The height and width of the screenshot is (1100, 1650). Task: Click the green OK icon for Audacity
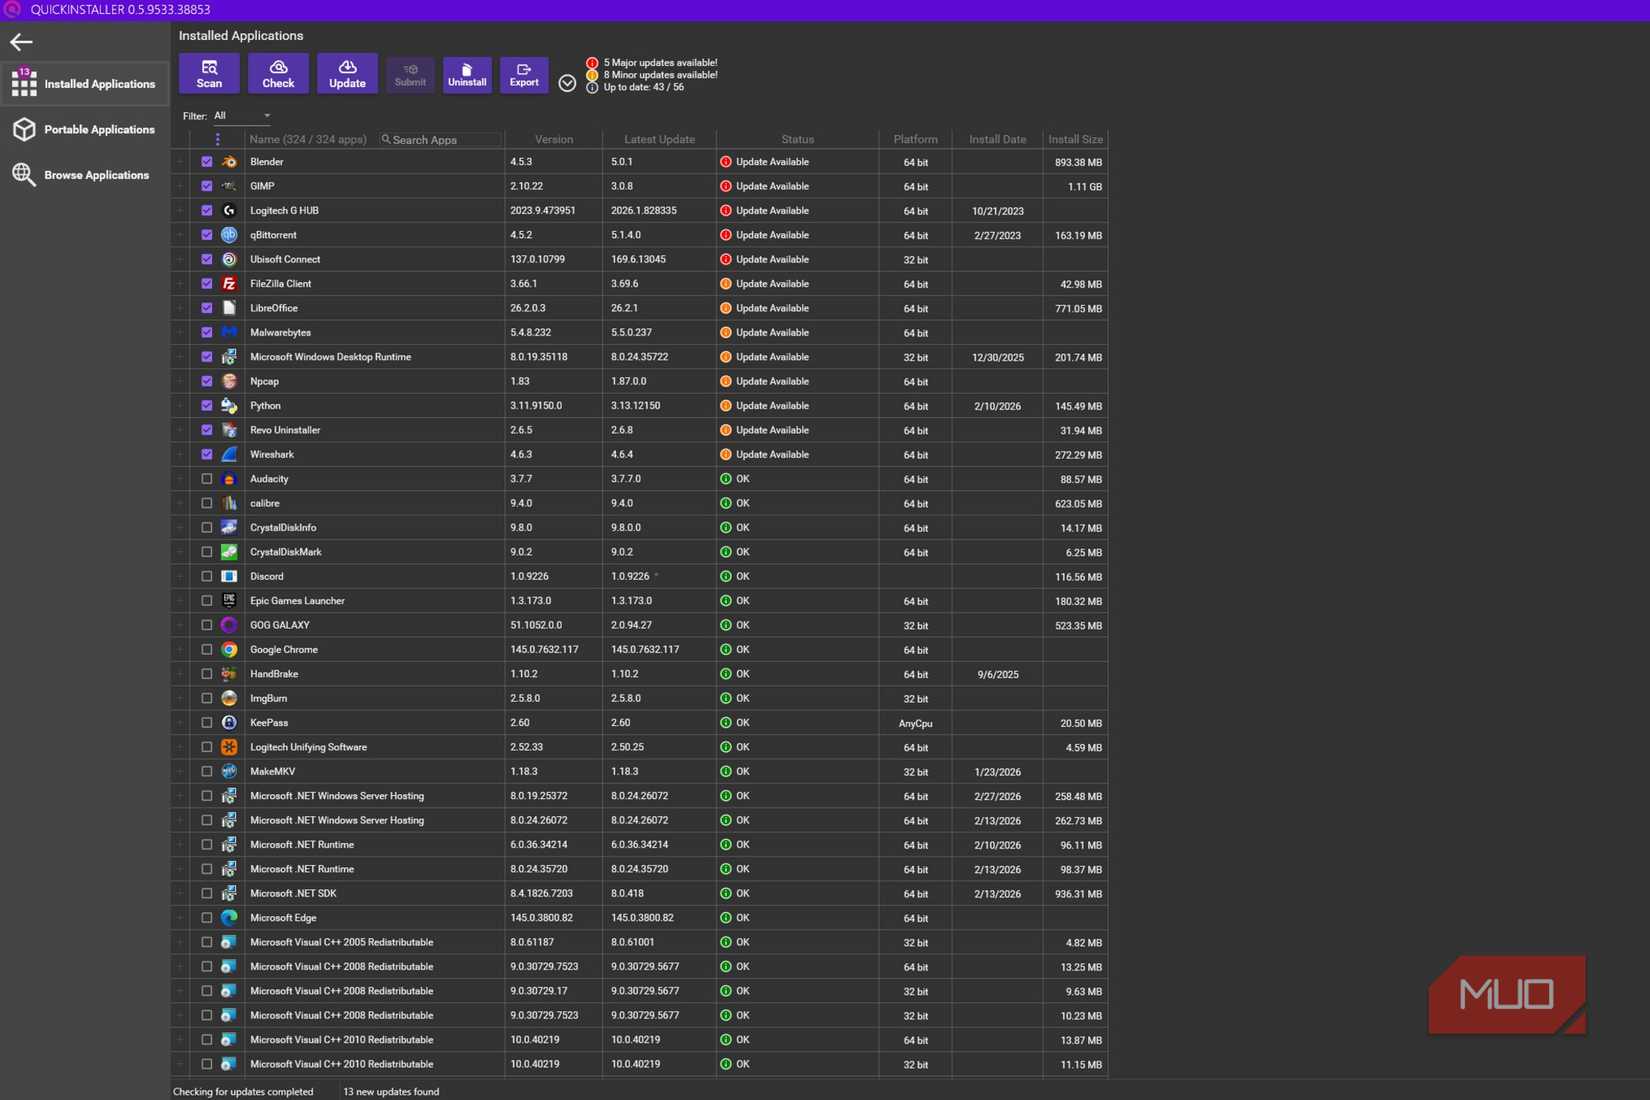click(x=726, y=479)
